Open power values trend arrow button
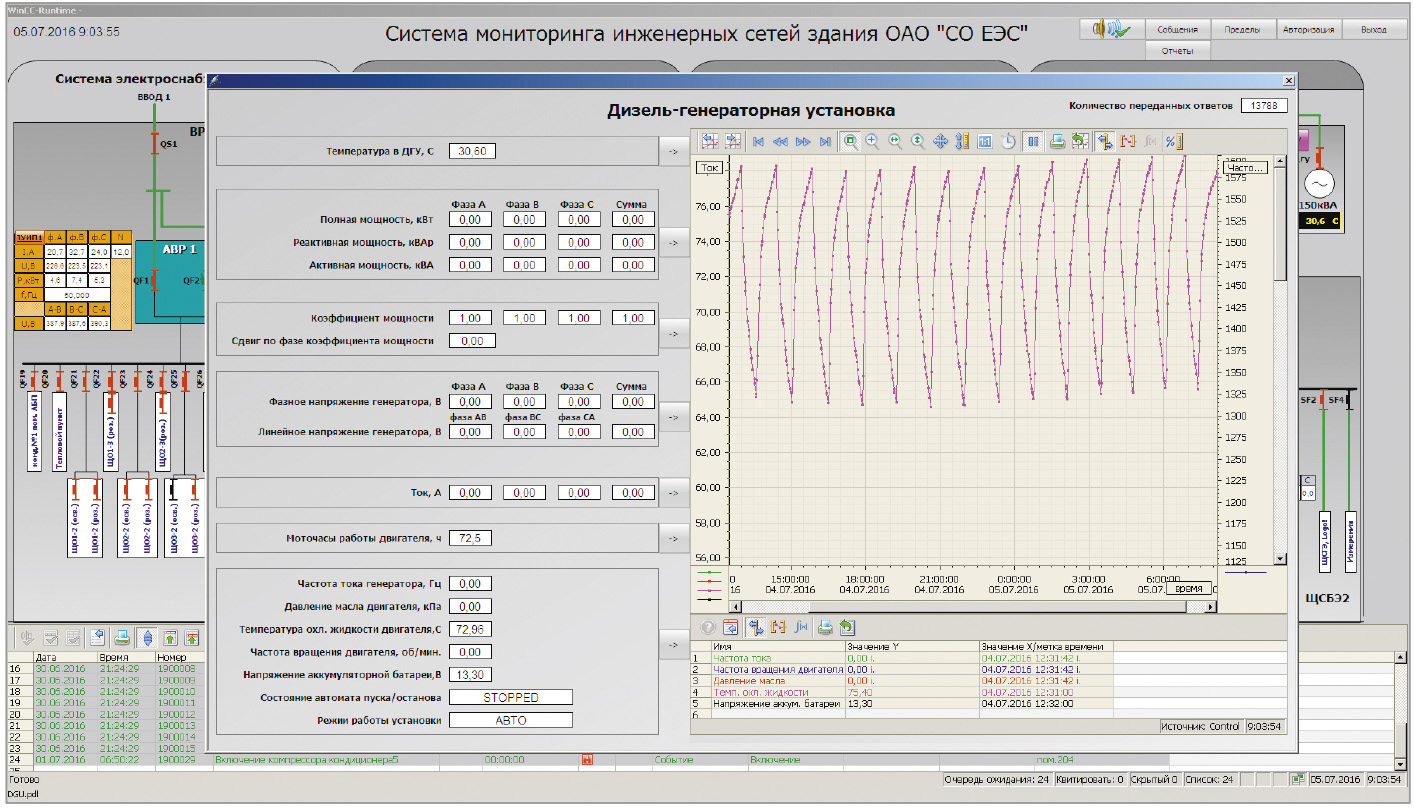1414x808 pixels. click(x=673, y=241)
